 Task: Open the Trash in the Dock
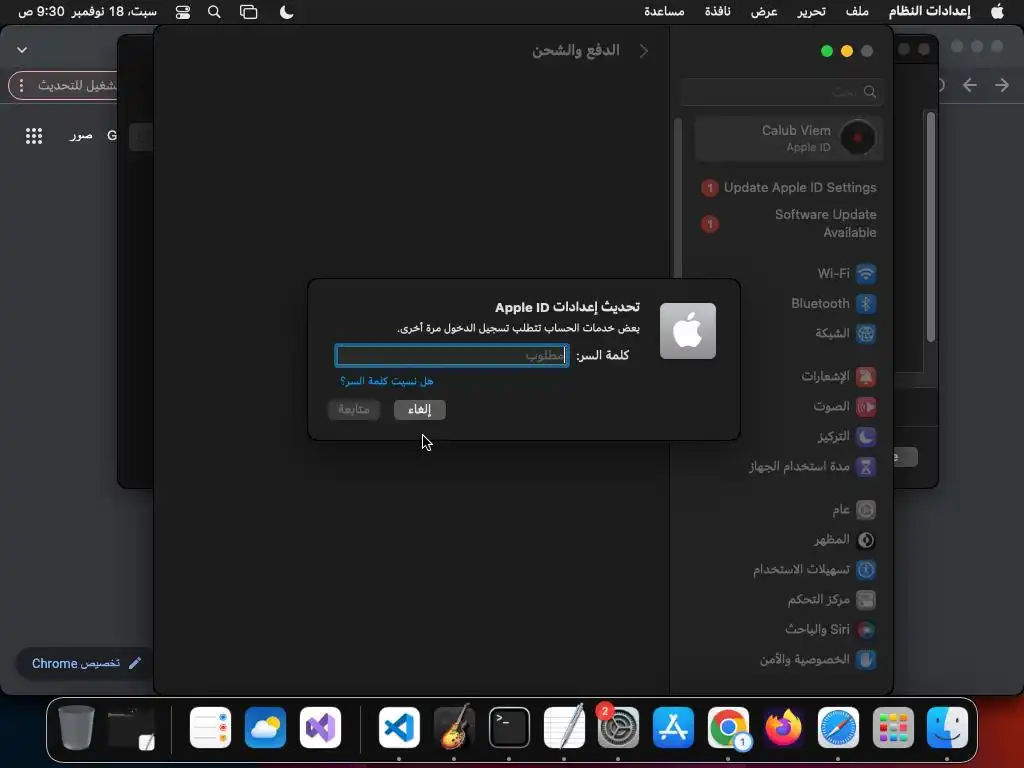[x=76, y=728]
